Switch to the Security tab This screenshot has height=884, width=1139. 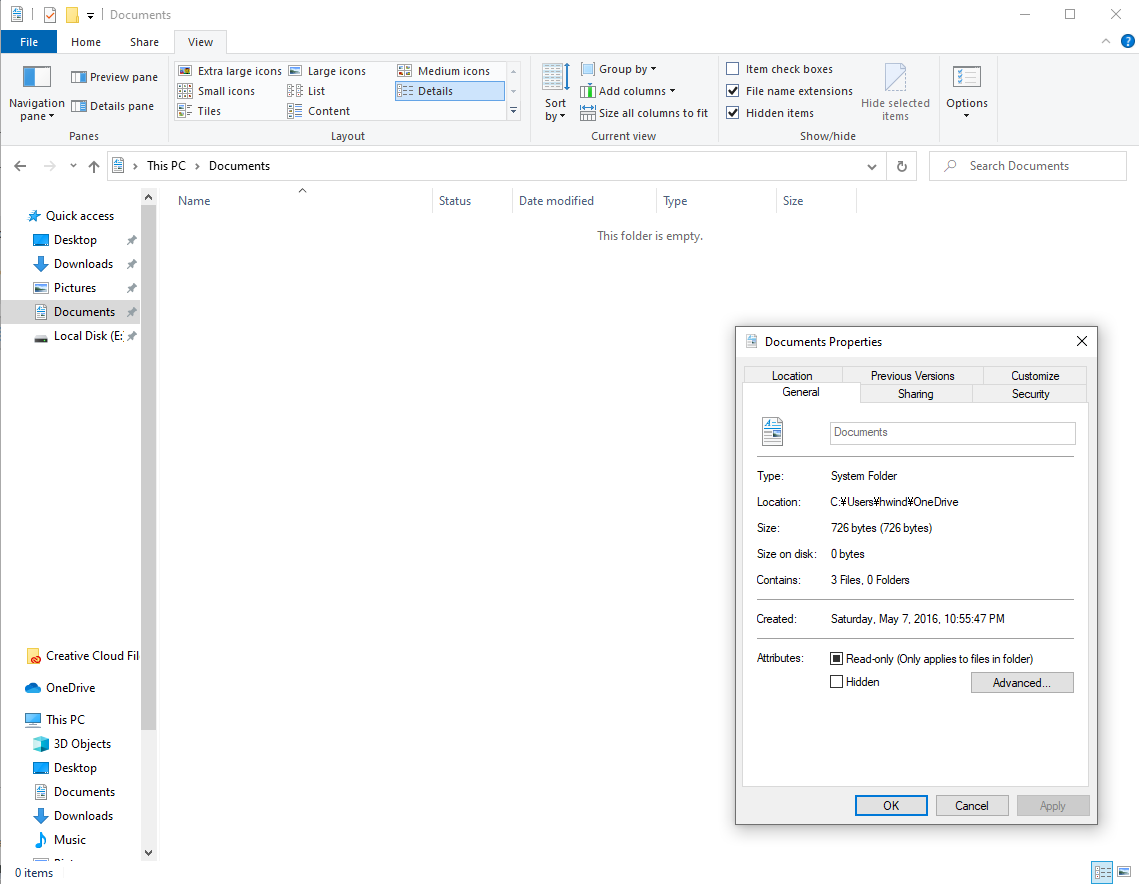pyautogui.click(x=1030, y=394)
